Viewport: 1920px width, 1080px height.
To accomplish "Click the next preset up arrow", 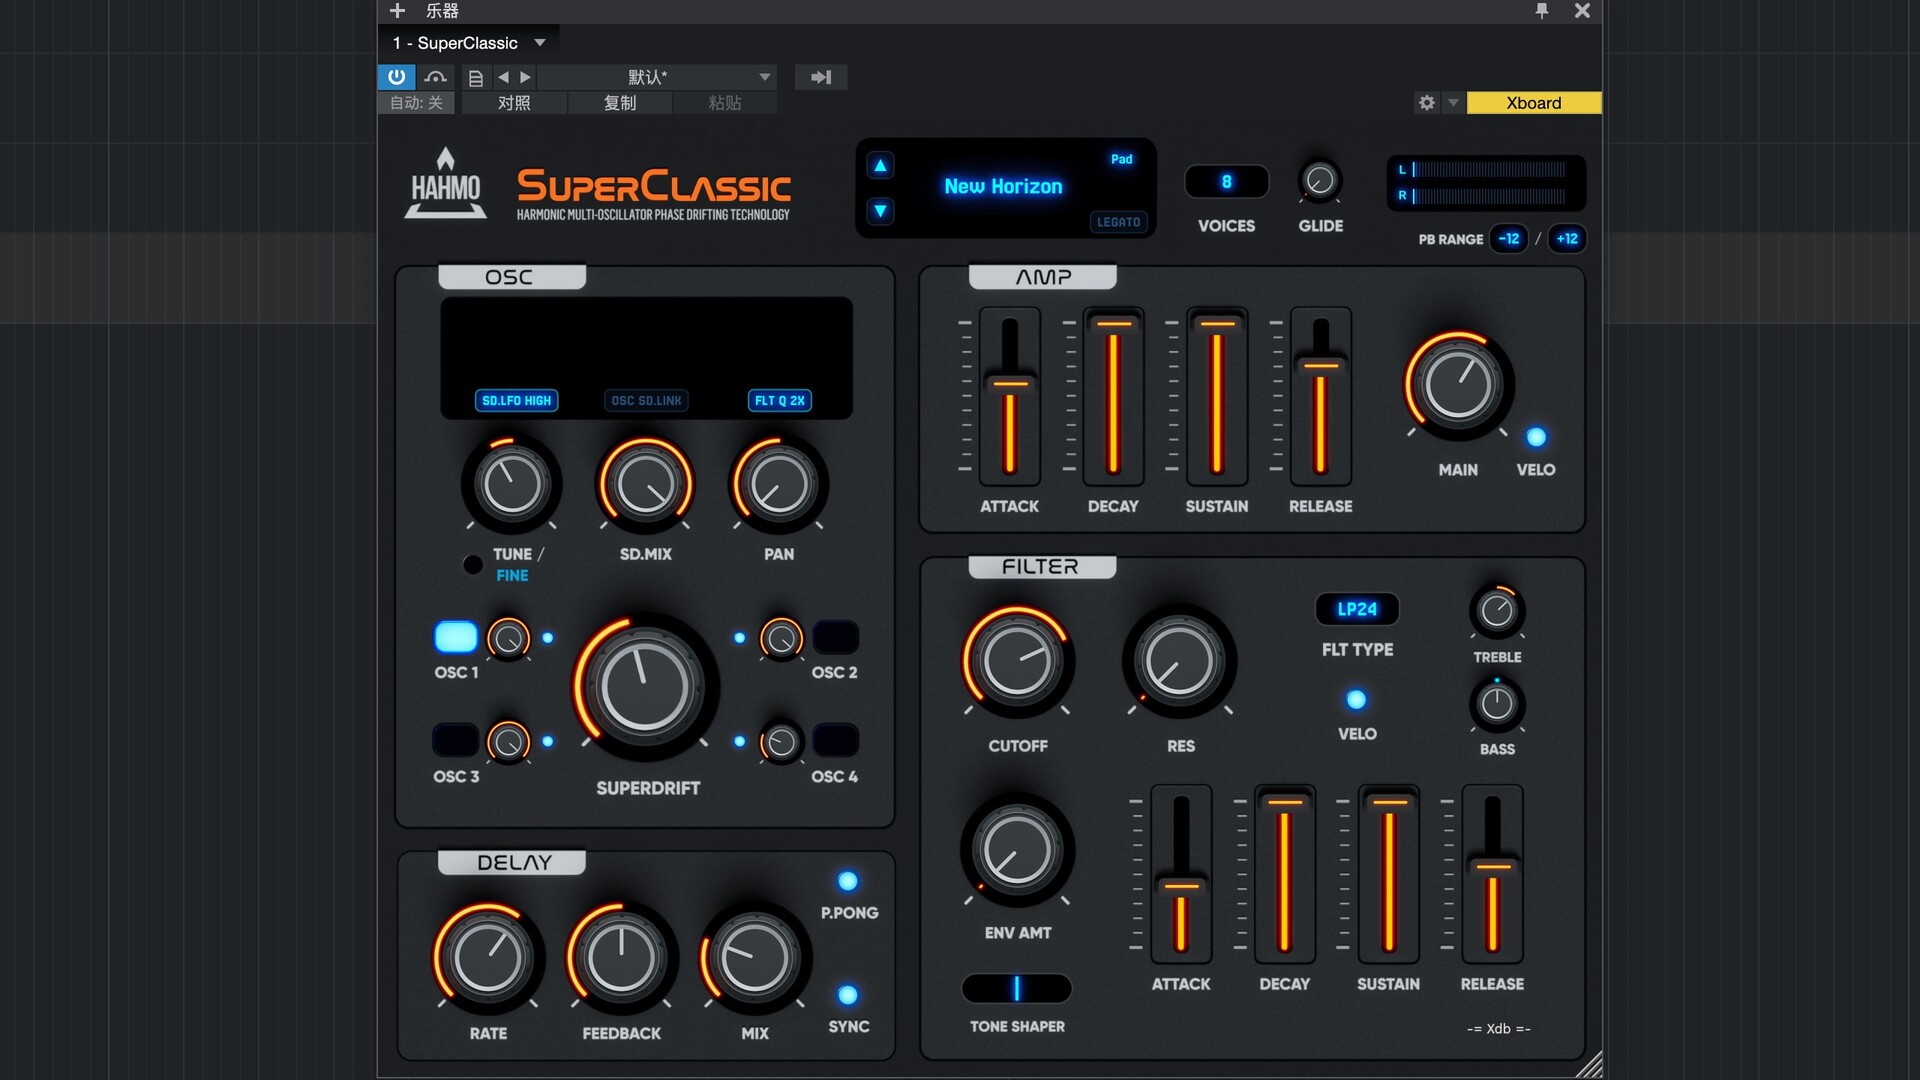I will pyautogui.click(x=880, y=166).
